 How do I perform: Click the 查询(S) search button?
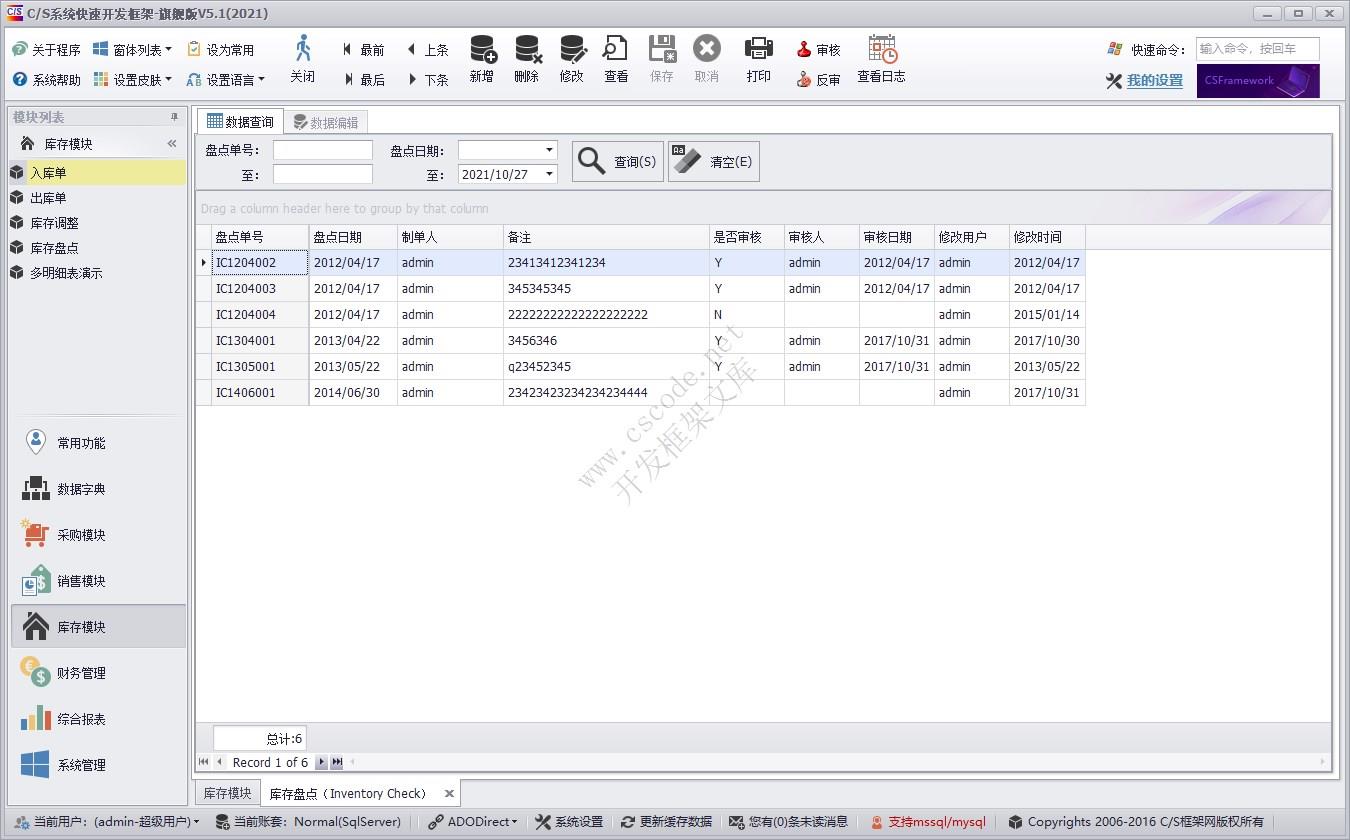click(617, 162)
